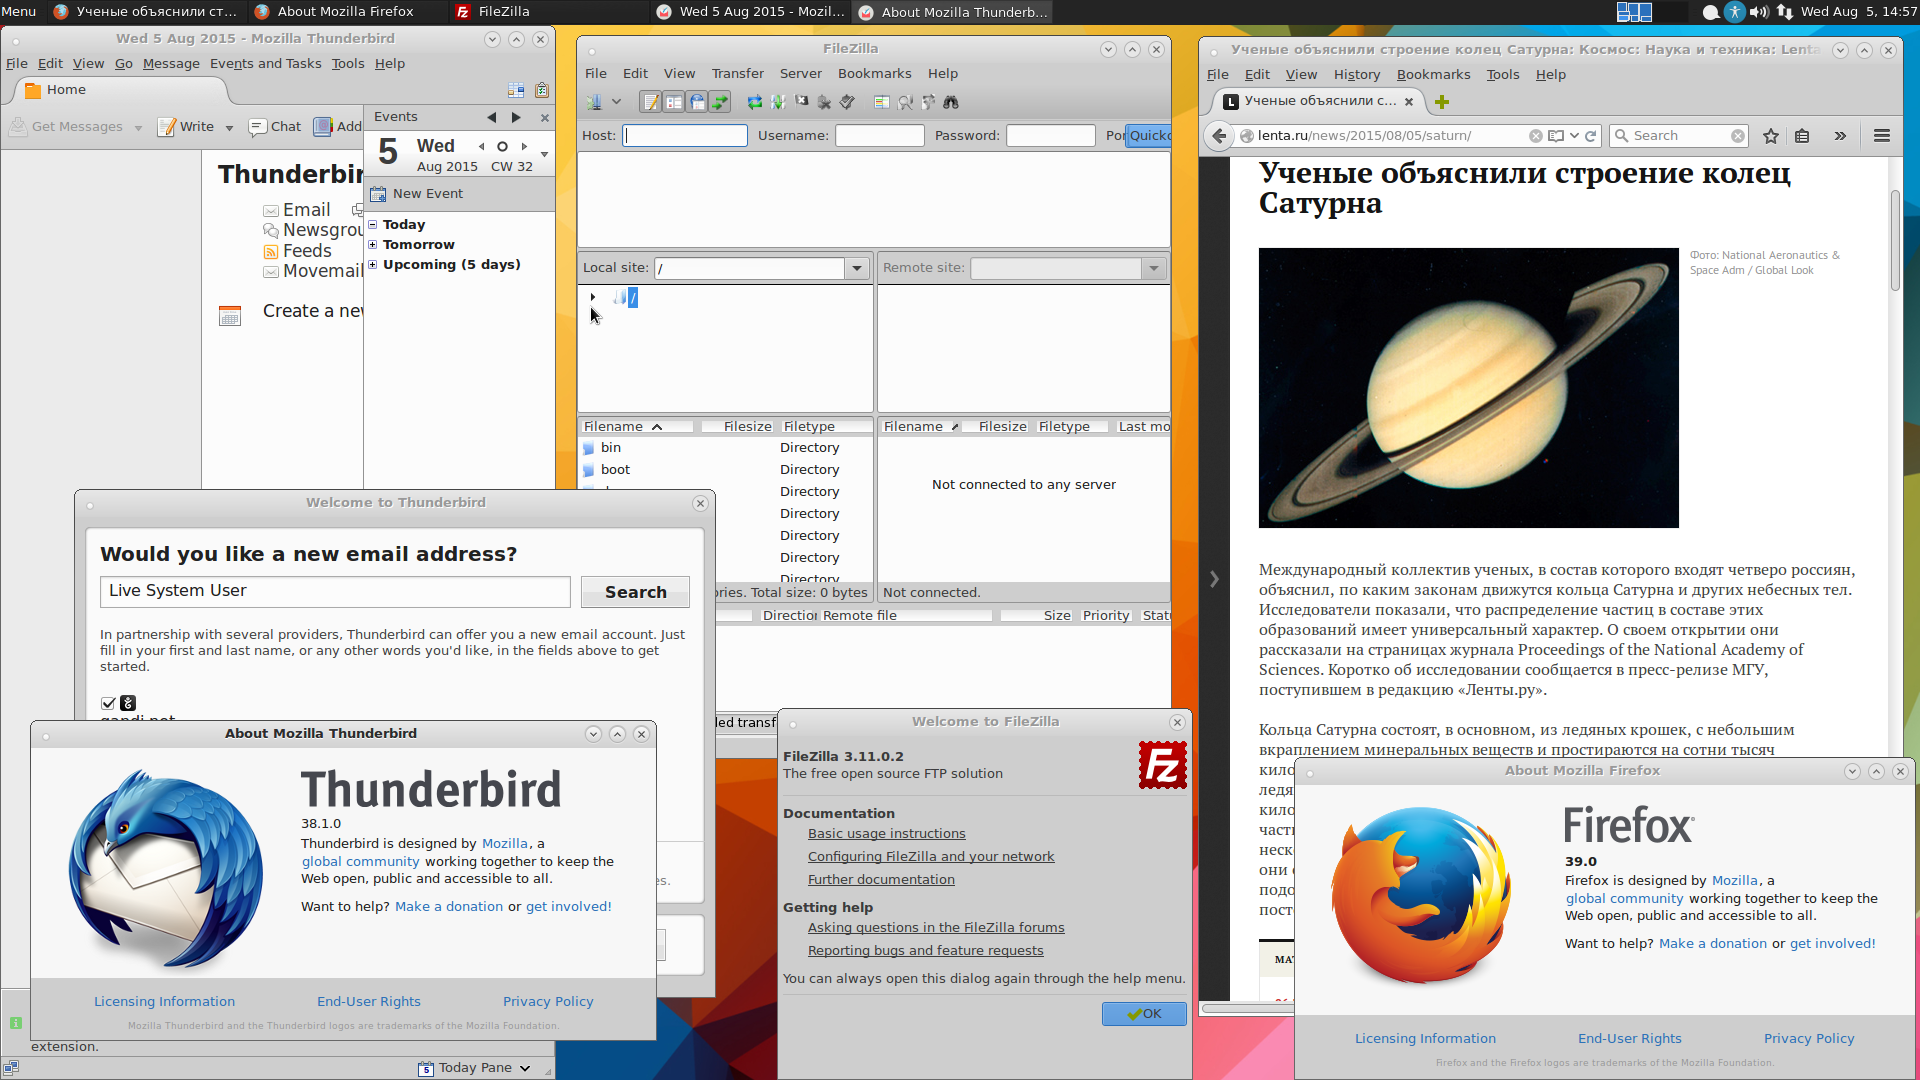Click Make a donation in About Thunderbird
The height and width of the screenshot is (1080, 1920).
pos(449,907)
